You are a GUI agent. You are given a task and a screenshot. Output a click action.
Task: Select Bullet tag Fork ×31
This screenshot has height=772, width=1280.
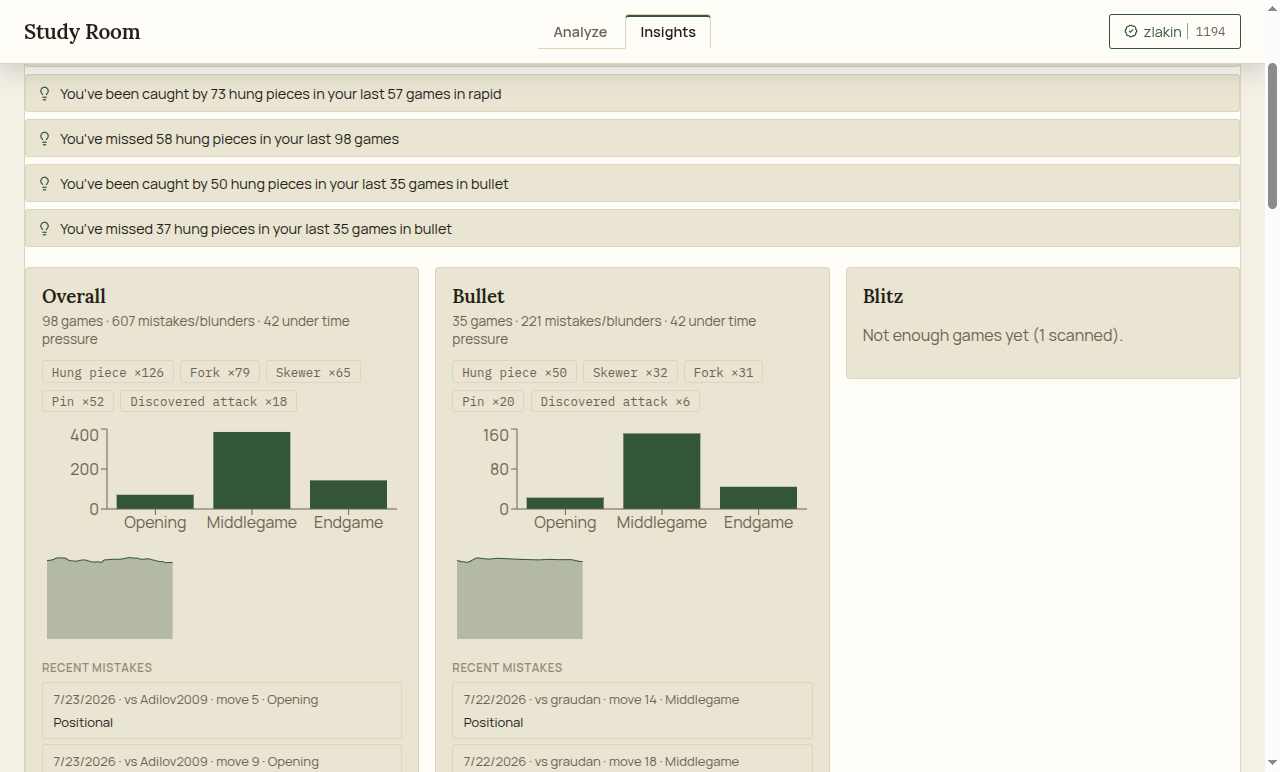coord(723,372)
